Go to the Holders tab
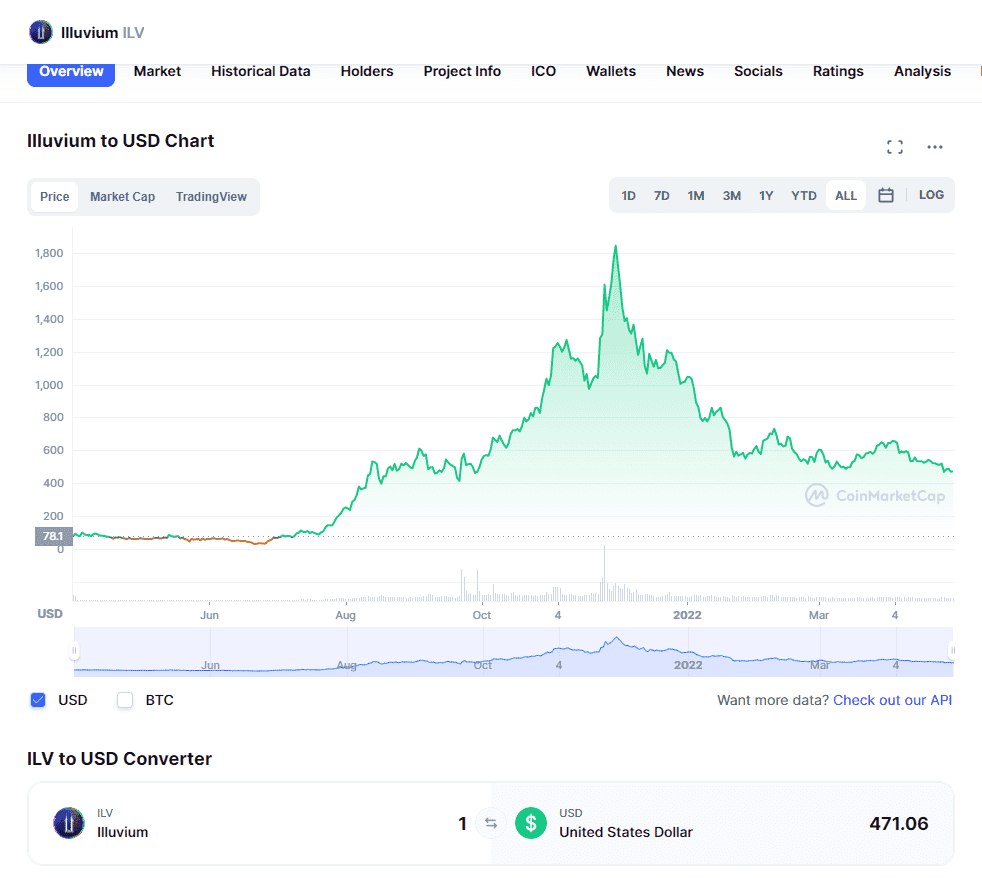Viewport: 982px width, 878px height. 367,71
